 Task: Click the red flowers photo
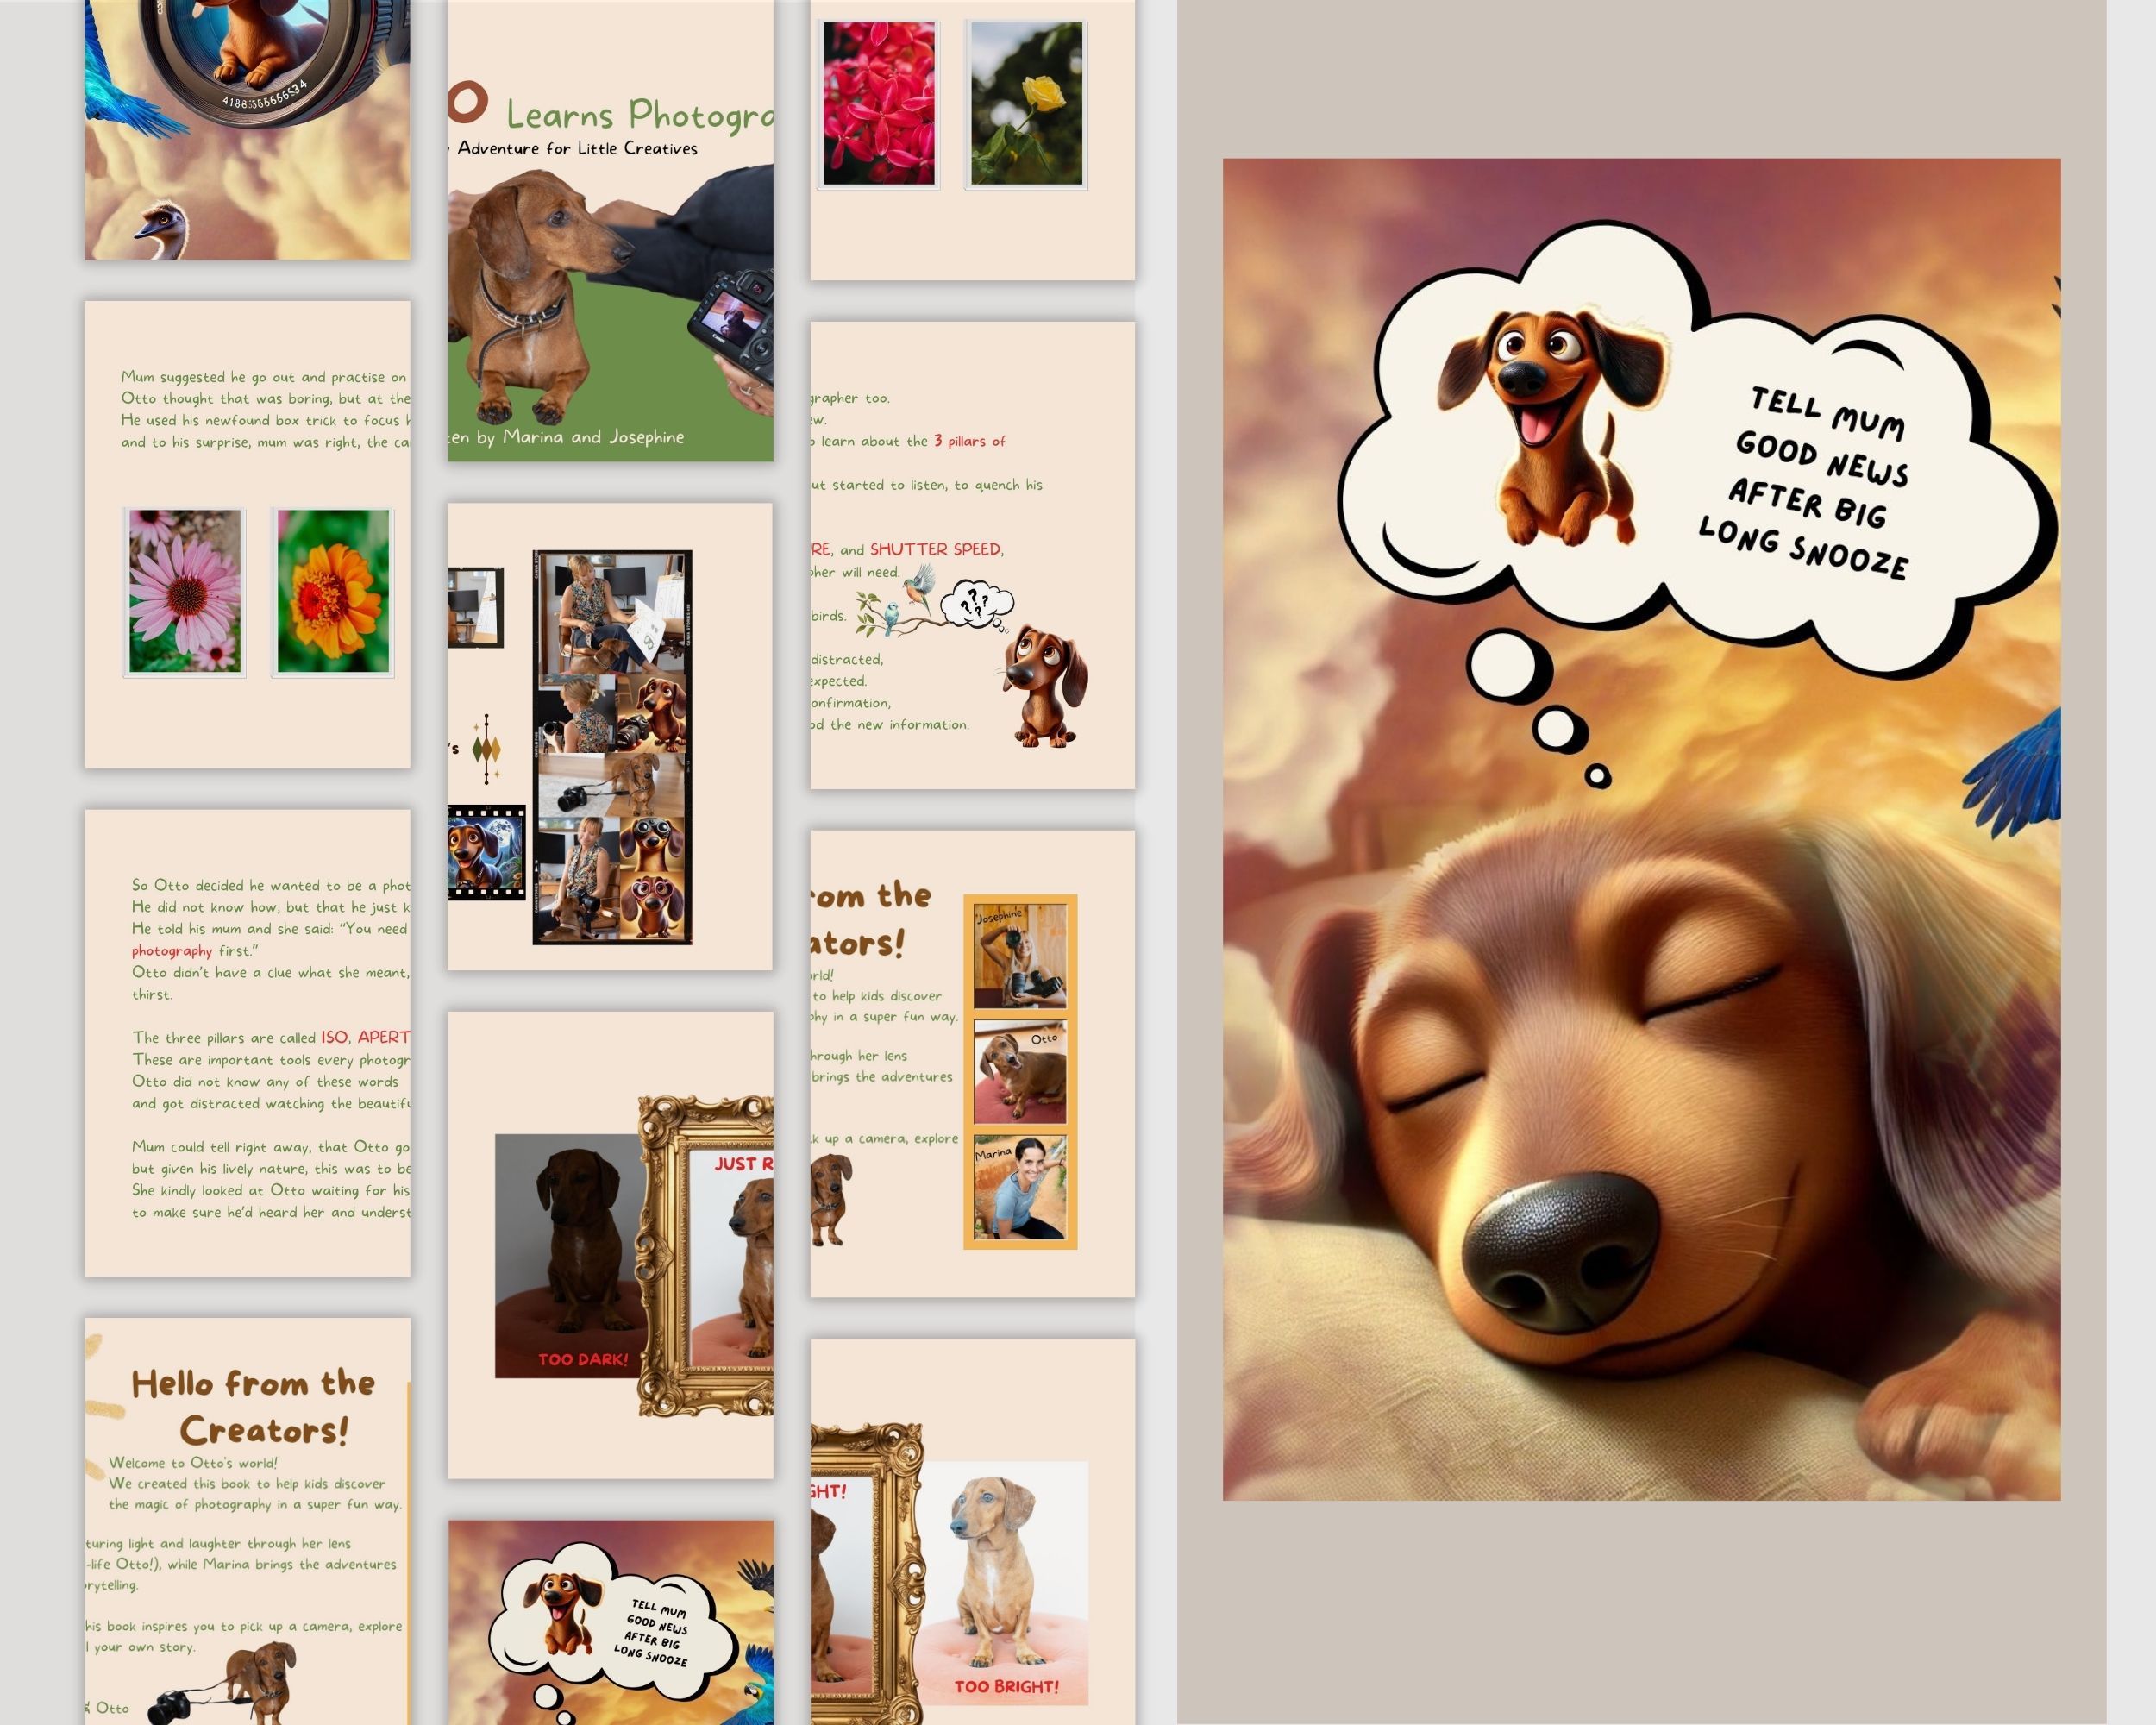click(x=878, y=104)
